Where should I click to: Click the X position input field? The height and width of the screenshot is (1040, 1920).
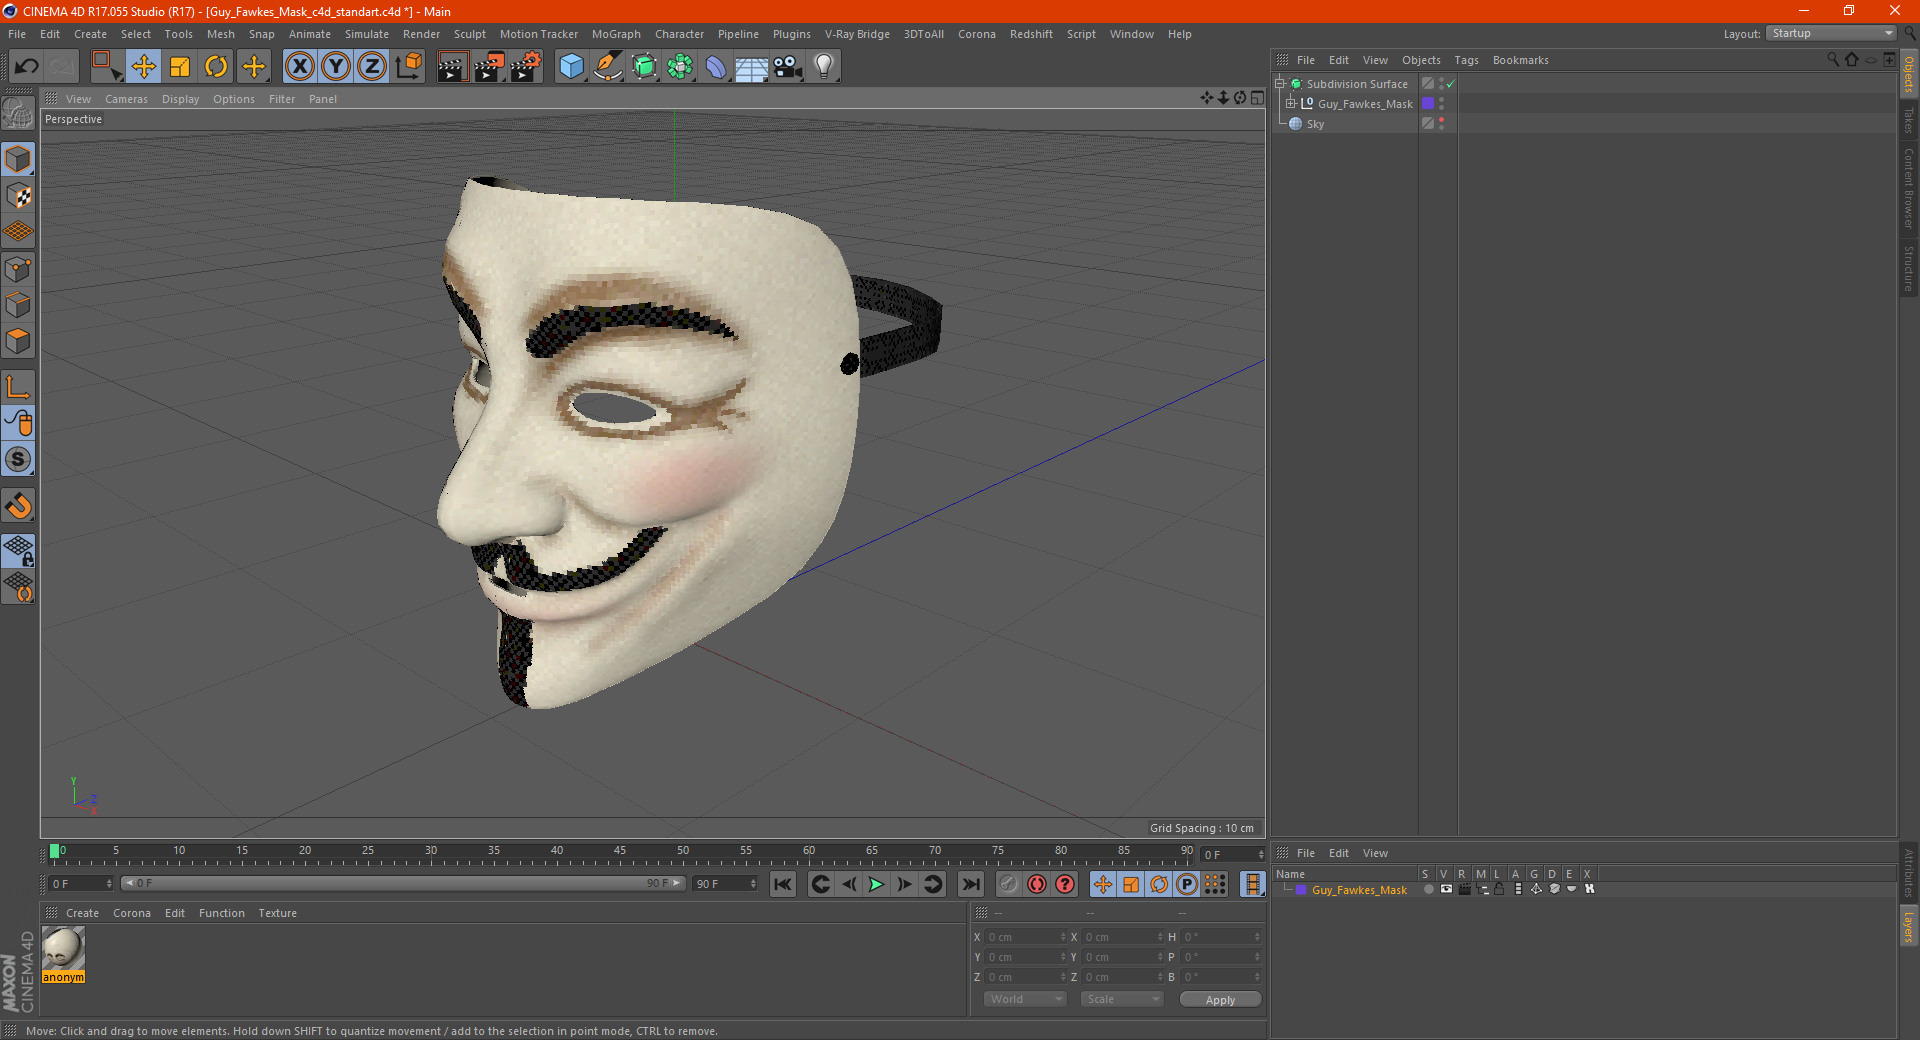coord(1023,937)
